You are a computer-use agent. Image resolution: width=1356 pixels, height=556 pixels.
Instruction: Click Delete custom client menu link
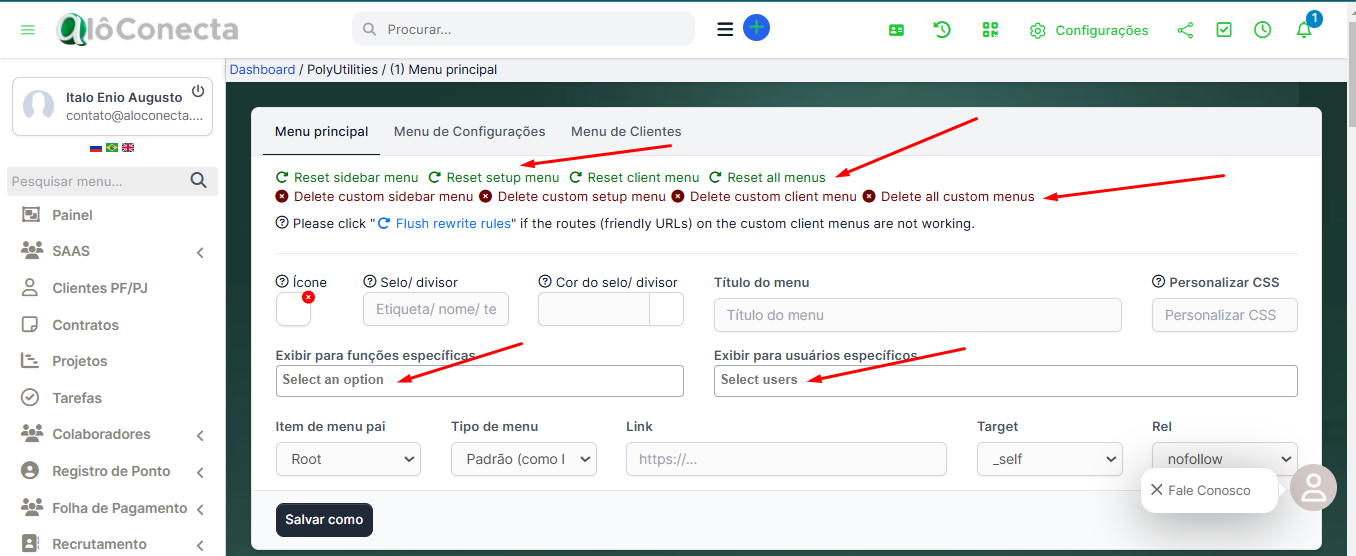coord(764,196)
